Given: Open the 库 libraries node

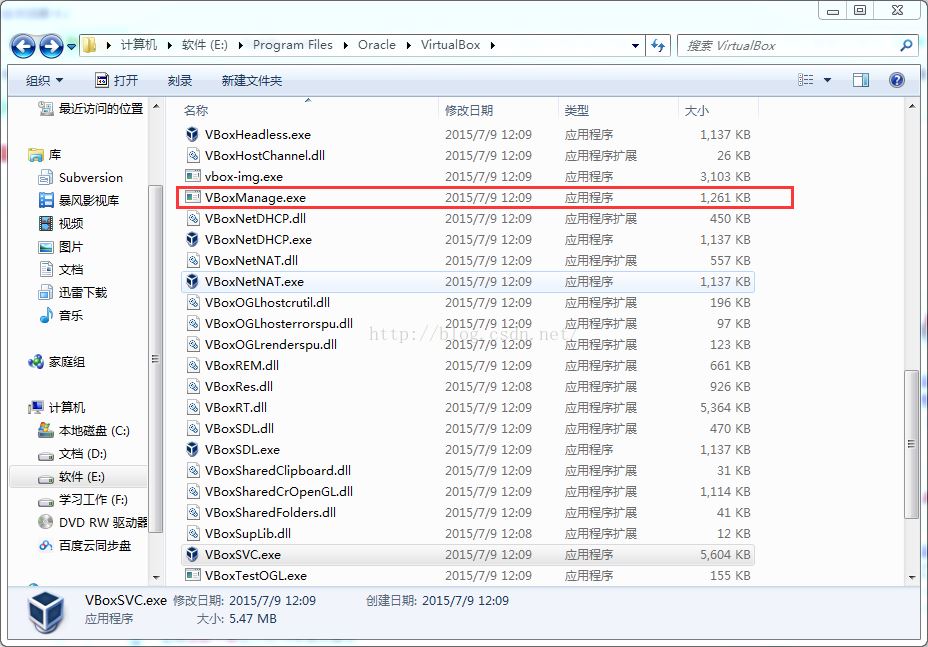Looking at the screenshot, I should click(45, 154).
